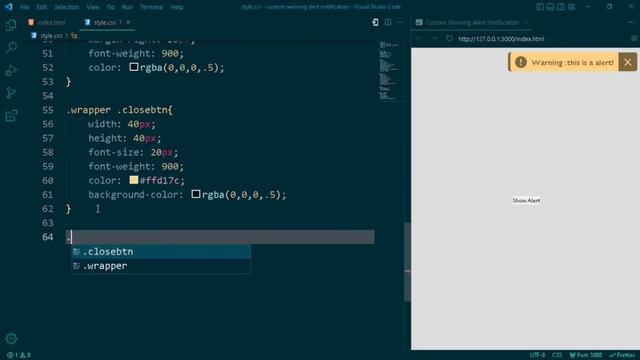Screen dimensions: 640x360
Task: Open color picker swatch on line 52
Action: 134,67
